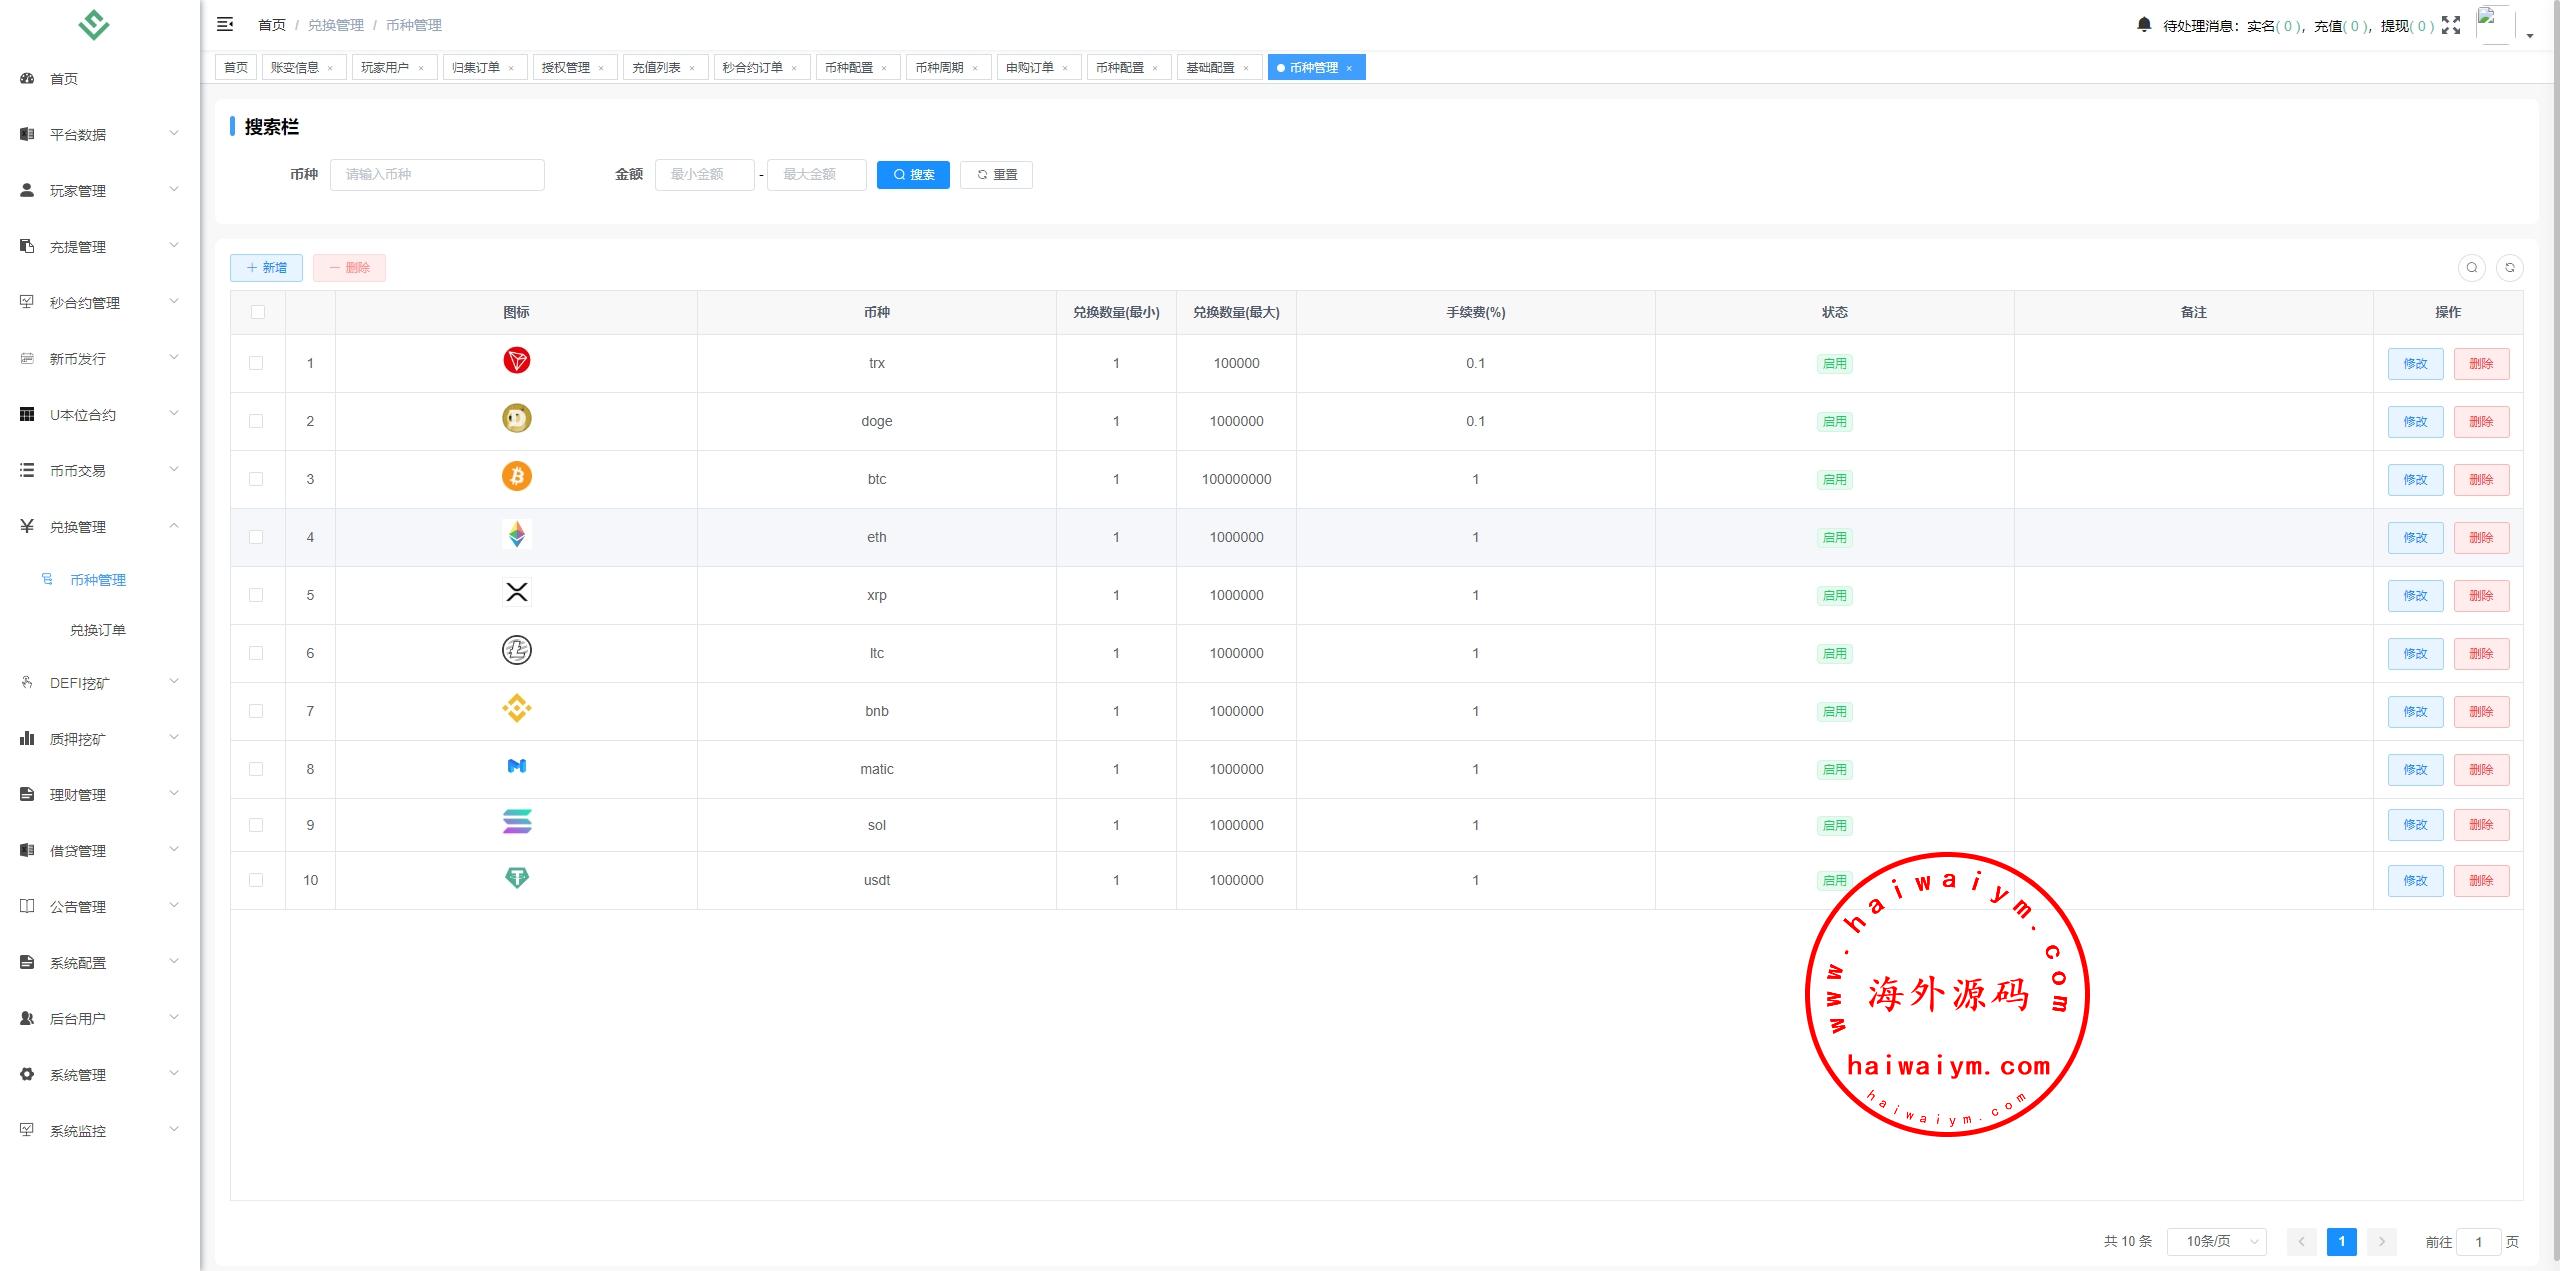Image resolution: width=2560 pixels, height=1271 pixels.
Task: Select the checkbox for the usdt row
Action: [x=256, y=880]
